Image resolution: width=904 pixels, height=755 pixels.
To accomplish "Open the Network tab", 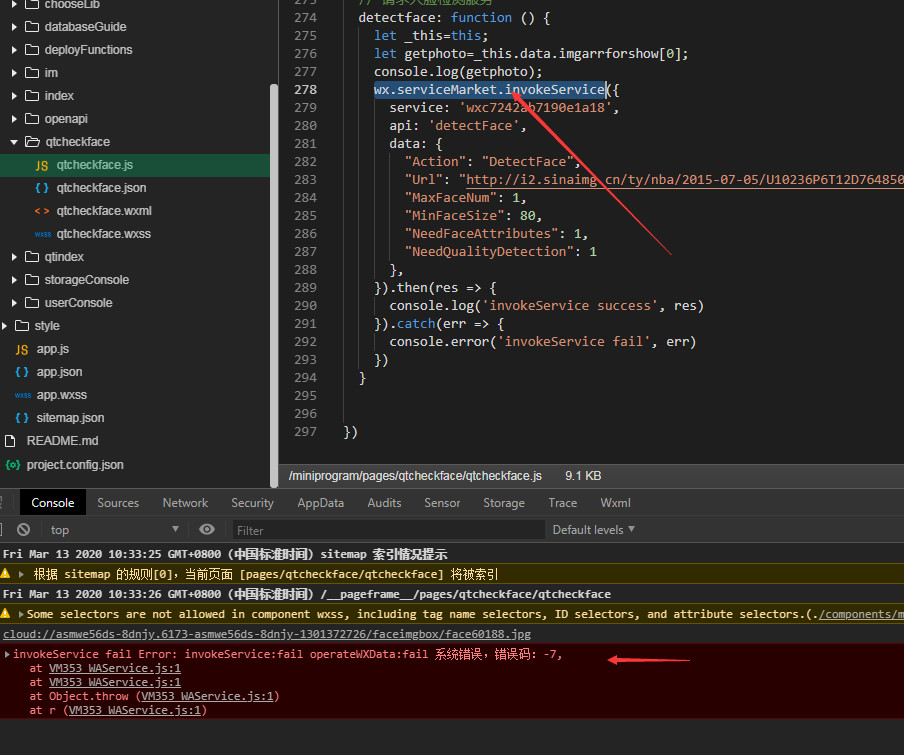I will pos(185,503).
